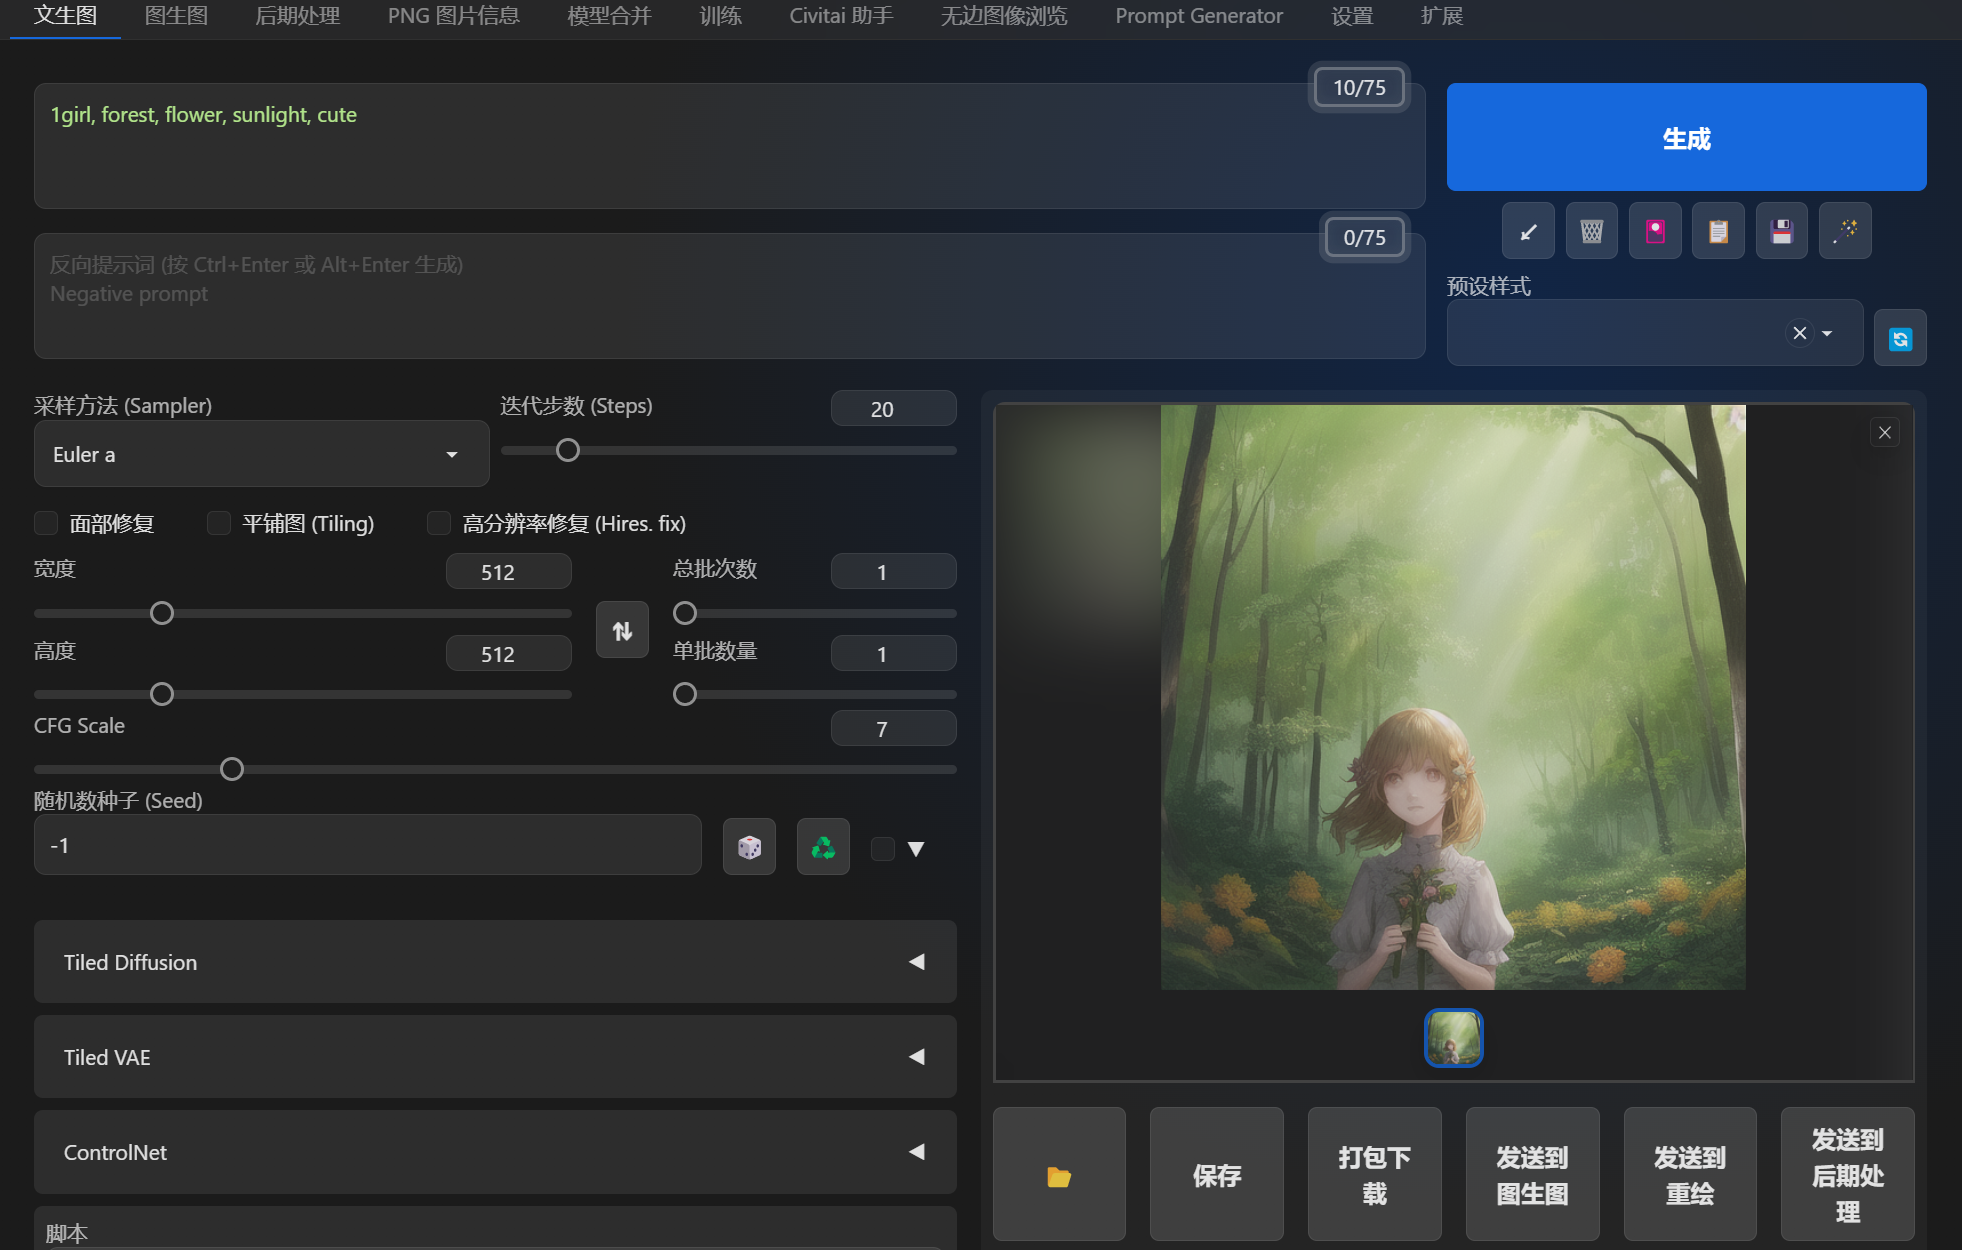The height and width of the screenshot is (1250, 1962).
Task: Expand the Tiled Diffusion section
Action: pyautogui.click(x=495, y=962)
